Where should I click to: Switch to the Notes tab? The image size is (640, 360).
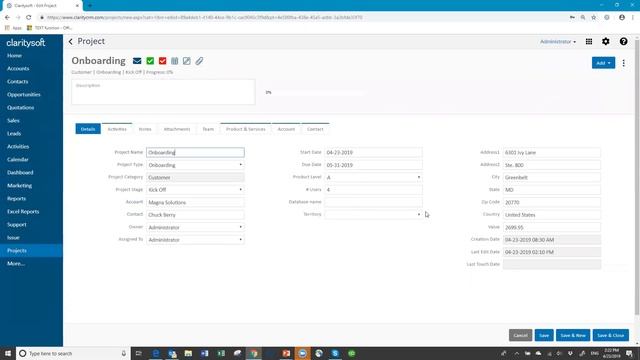(145, 129)
